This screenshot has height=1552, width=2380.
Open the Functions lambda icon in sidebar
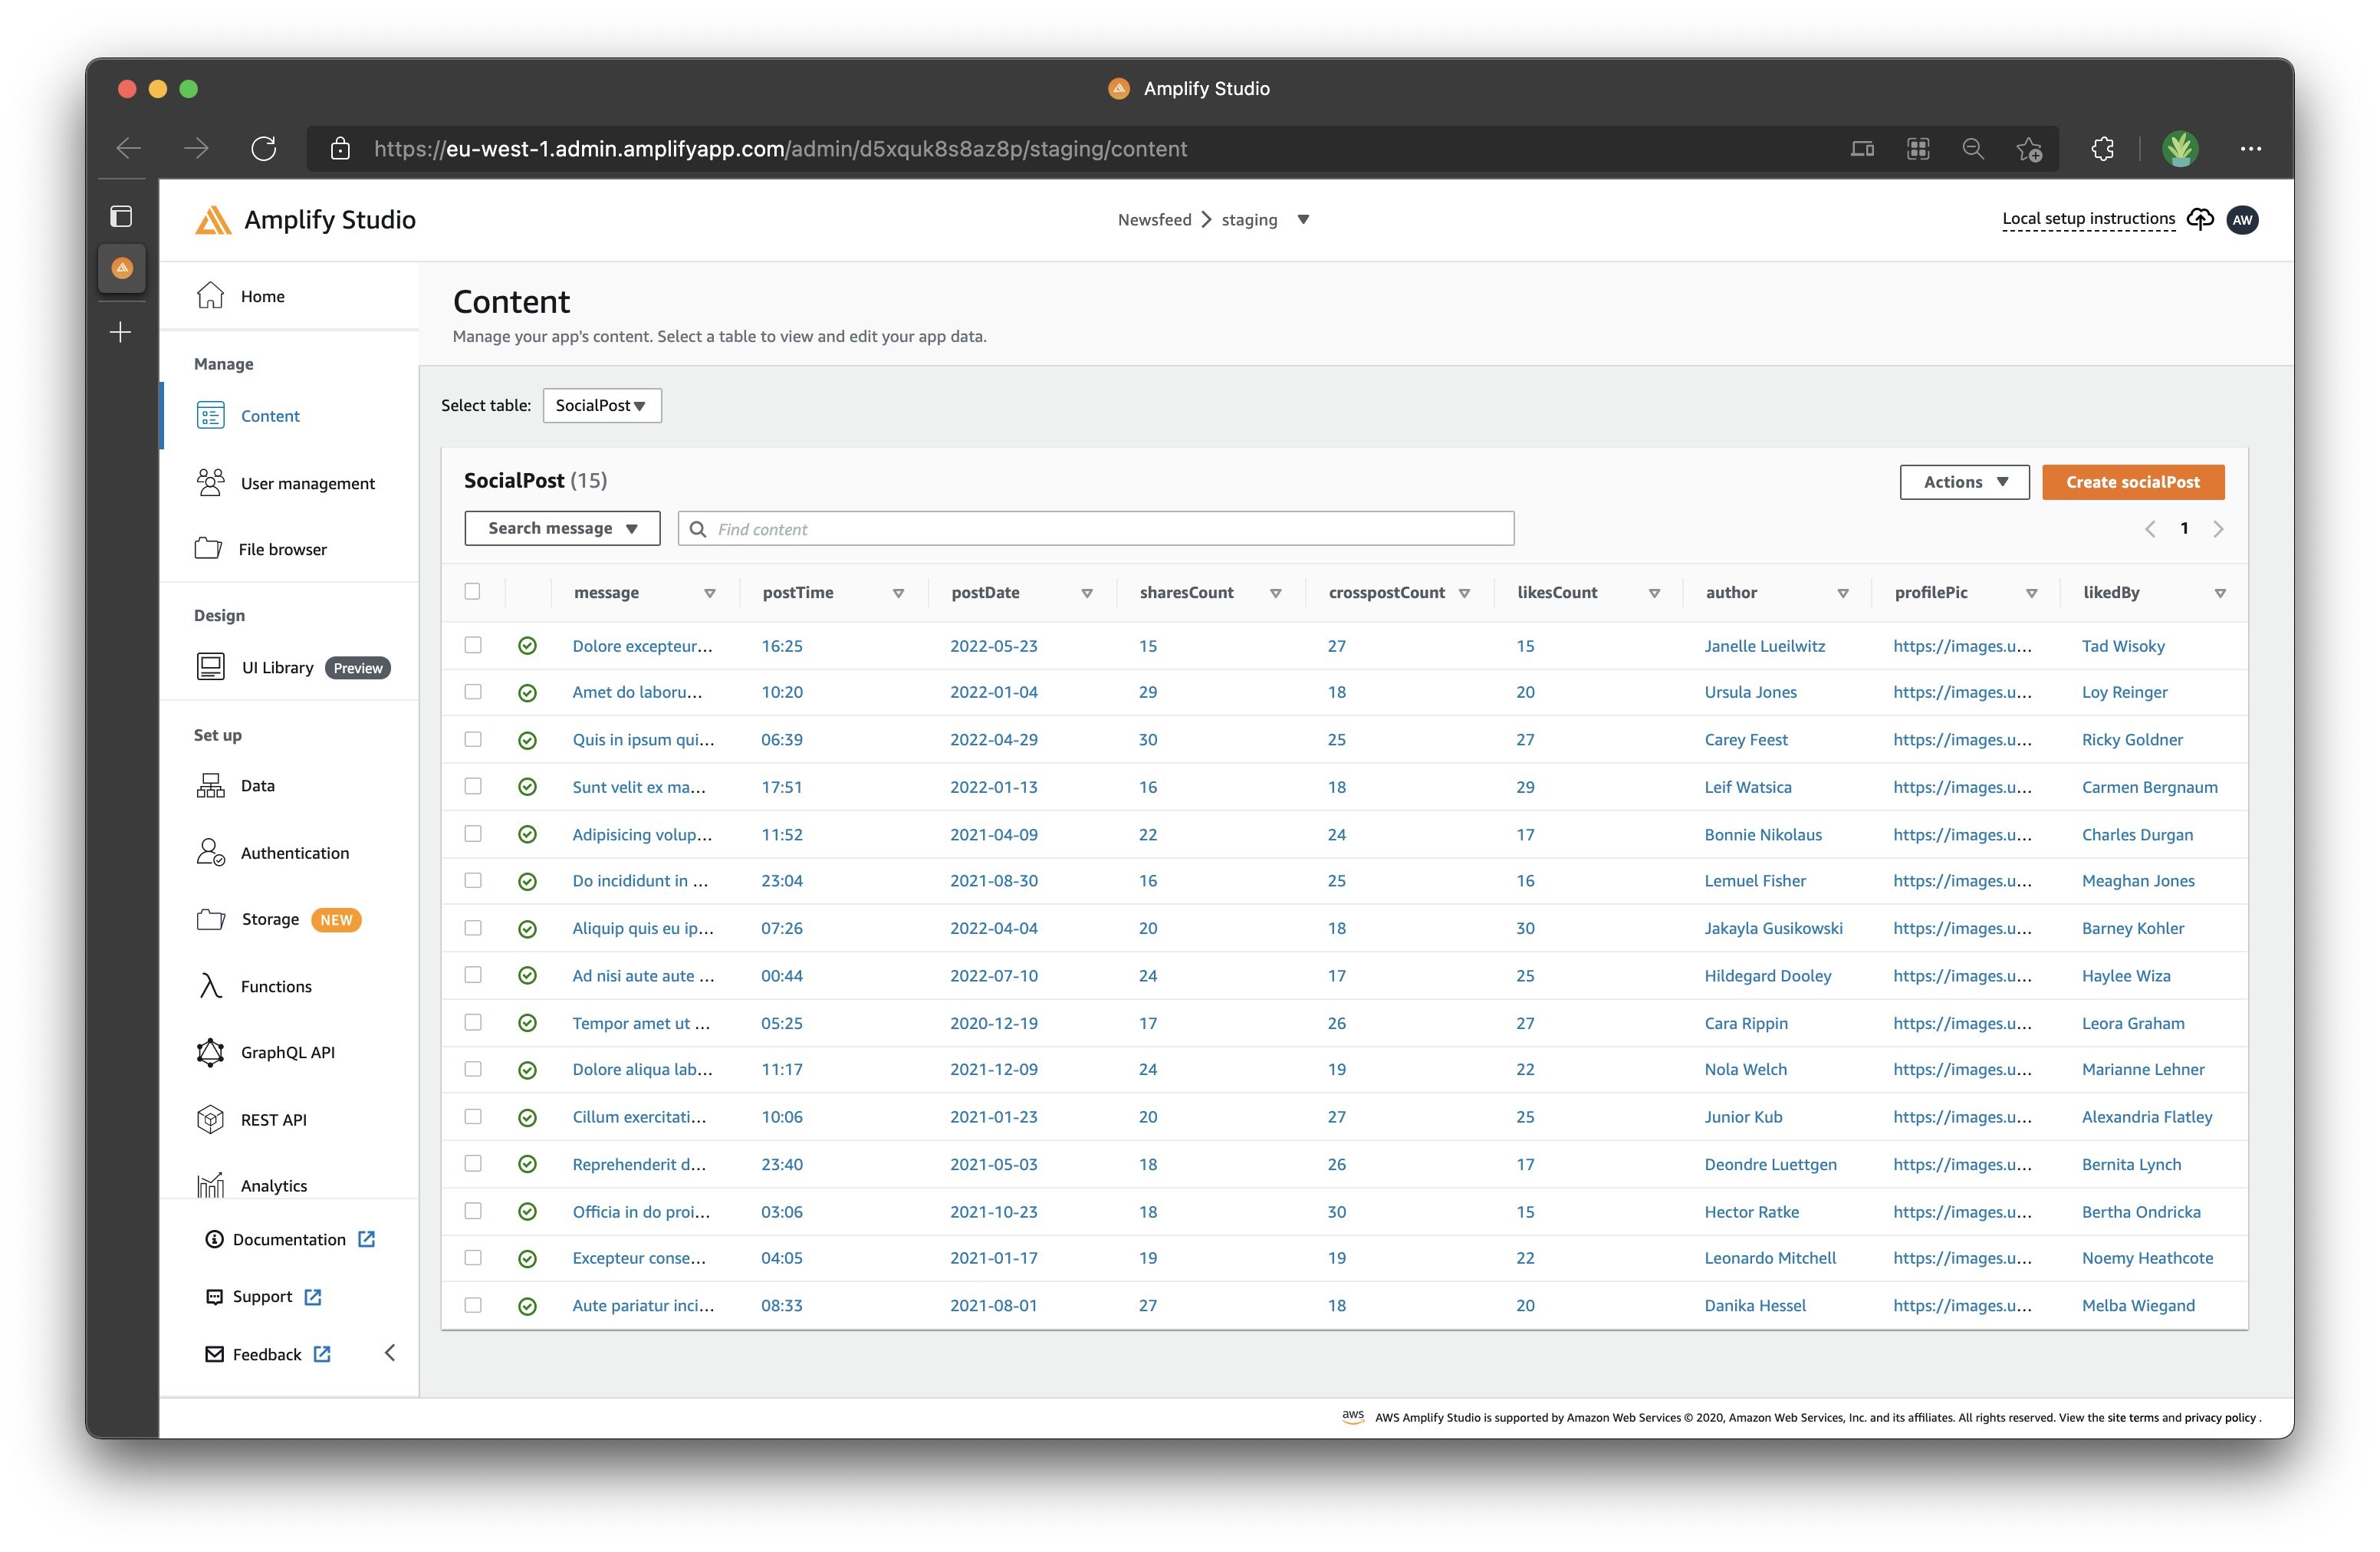tap(210, 986)
